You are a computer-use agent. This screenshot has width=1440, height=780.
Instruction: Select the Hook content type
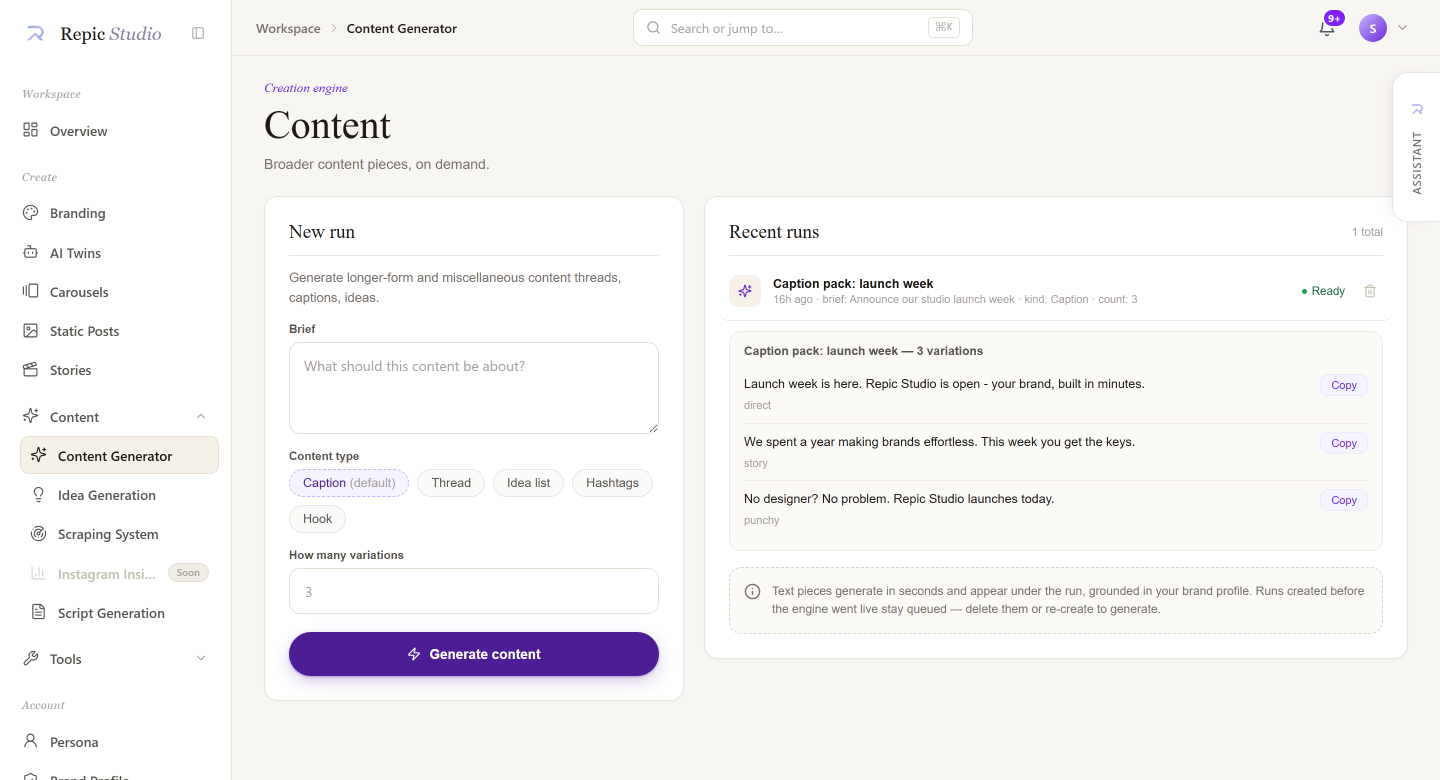[x=318, y=519]
